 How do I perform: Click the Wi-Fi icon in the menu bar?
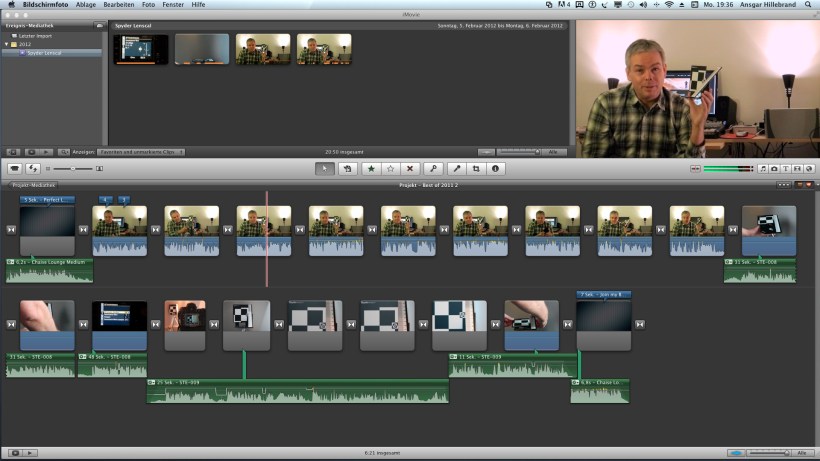tap(669, 4)
